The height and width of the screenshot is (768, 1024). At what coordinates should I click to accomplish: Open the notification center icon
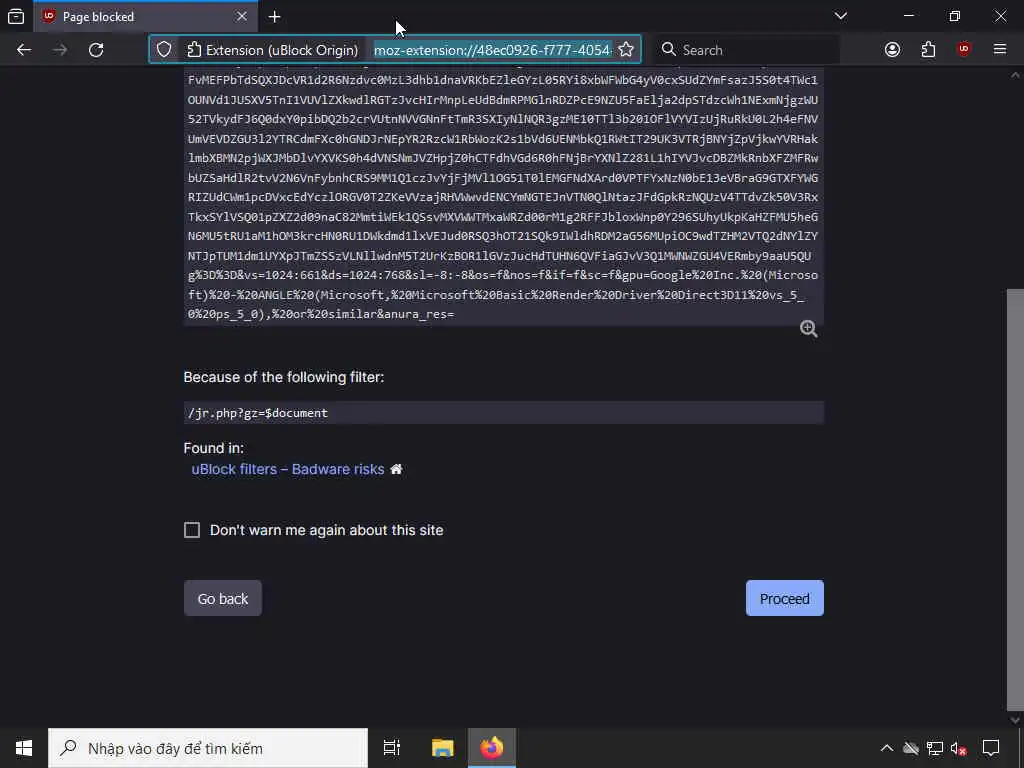pyautogui.click(x=991, y=748)
